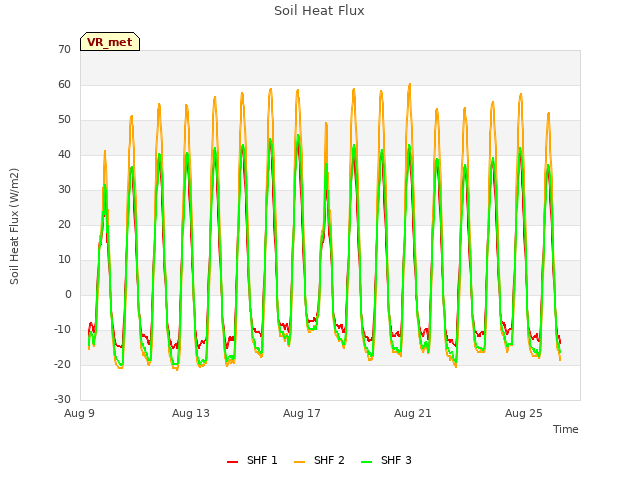This screenshot has height=480, width=640.
Task: Click the 0 y-axis tick label
Action: click(x=68, y=294)
